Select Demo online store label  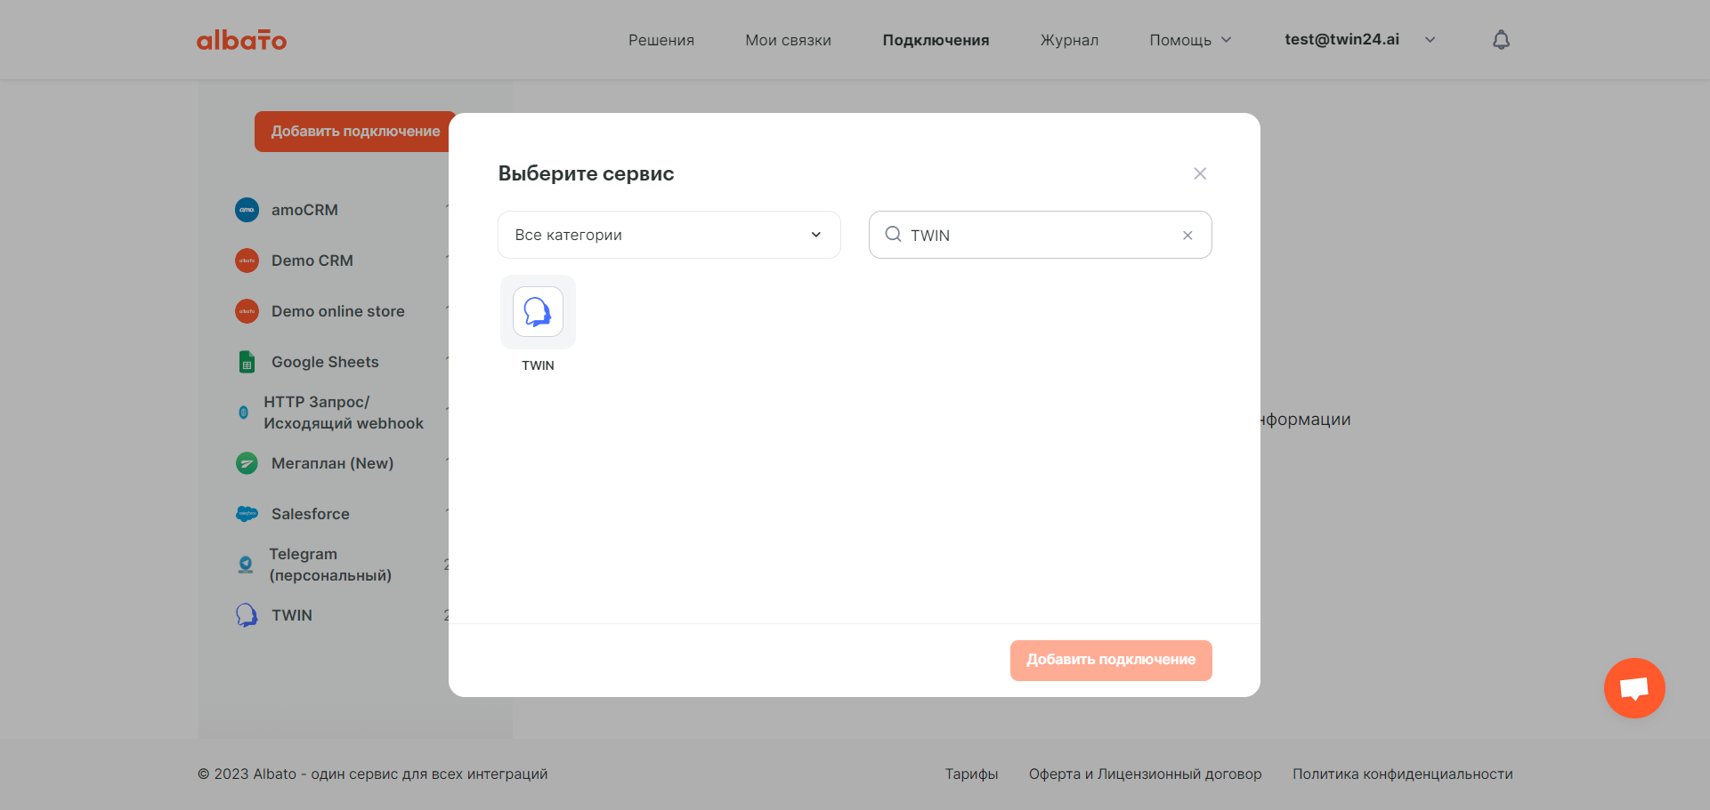[338, 311]
